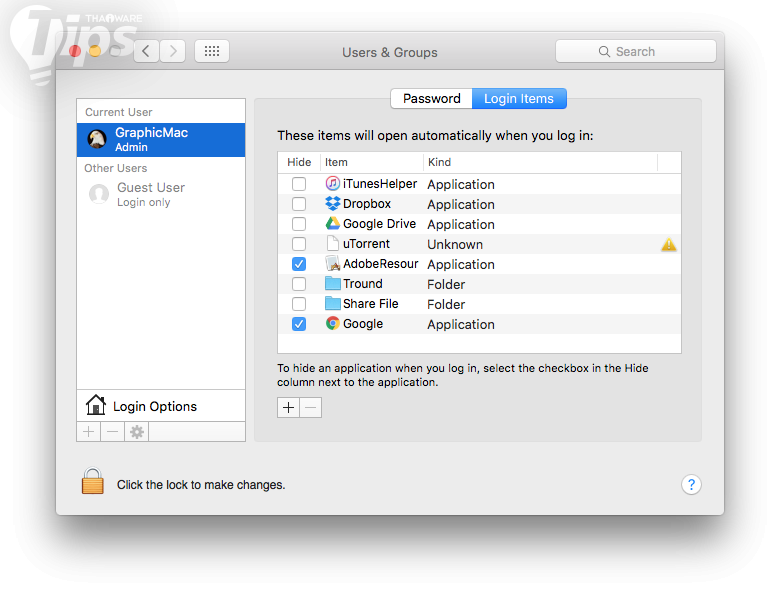Open help with the question mark button
Image resolution: width=780 pixels, height=595 pixels.
691,485
